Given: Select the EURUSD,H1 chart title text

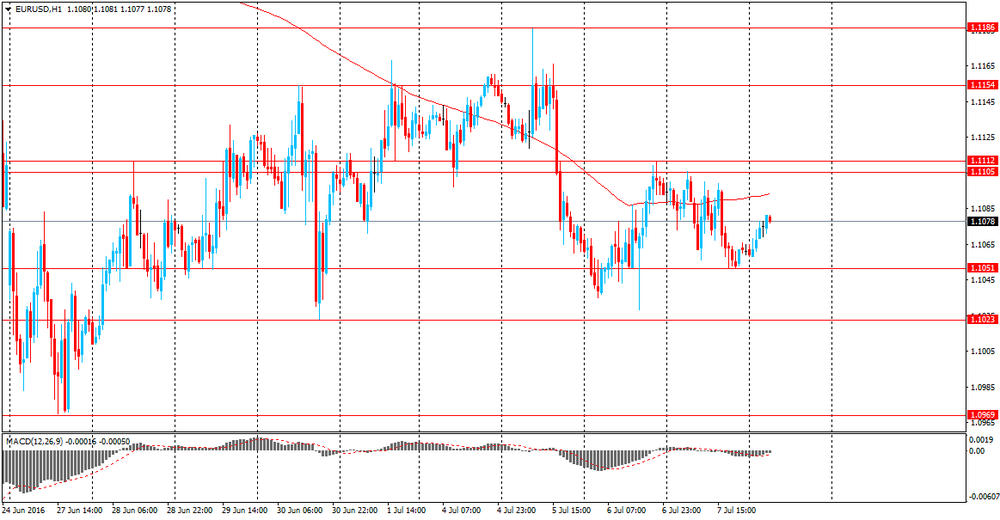Looking at the screenshot, I should [x=38, y=10].
